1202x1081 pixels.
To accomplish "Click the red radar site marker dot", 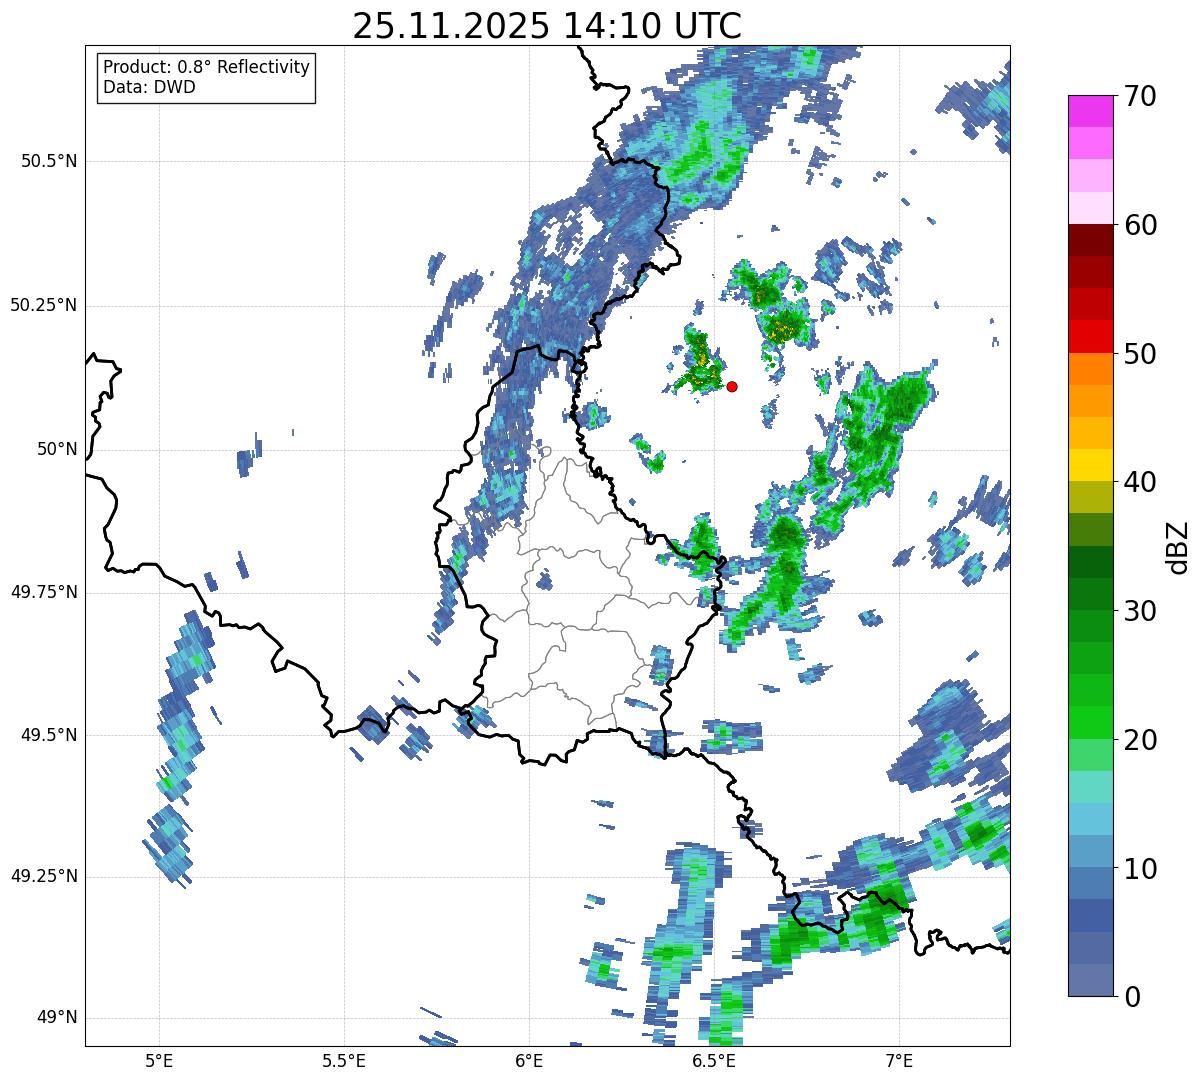I will pyautogui.click(x=732, y=386).
